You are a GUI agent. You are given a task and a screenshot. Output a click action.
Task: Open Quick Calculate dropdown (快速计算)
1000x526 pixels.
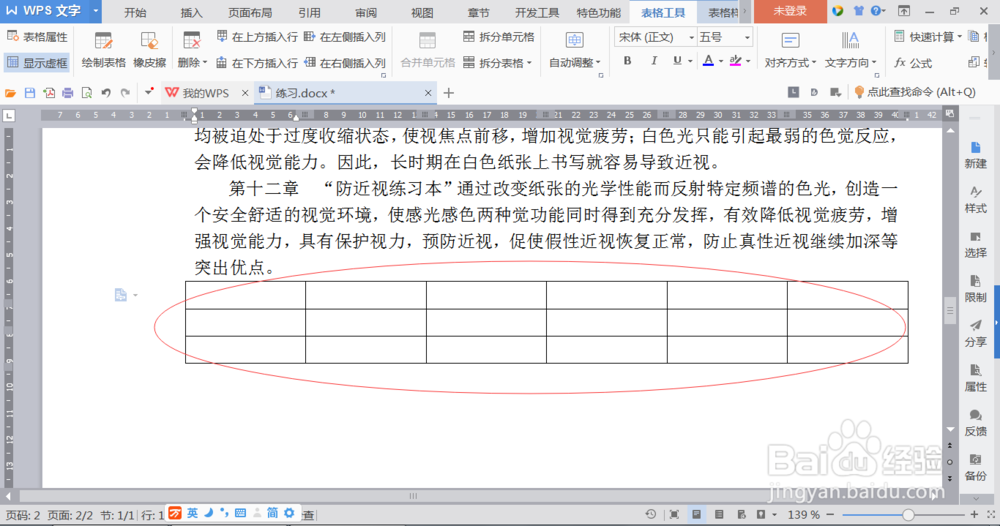point(928,37)
